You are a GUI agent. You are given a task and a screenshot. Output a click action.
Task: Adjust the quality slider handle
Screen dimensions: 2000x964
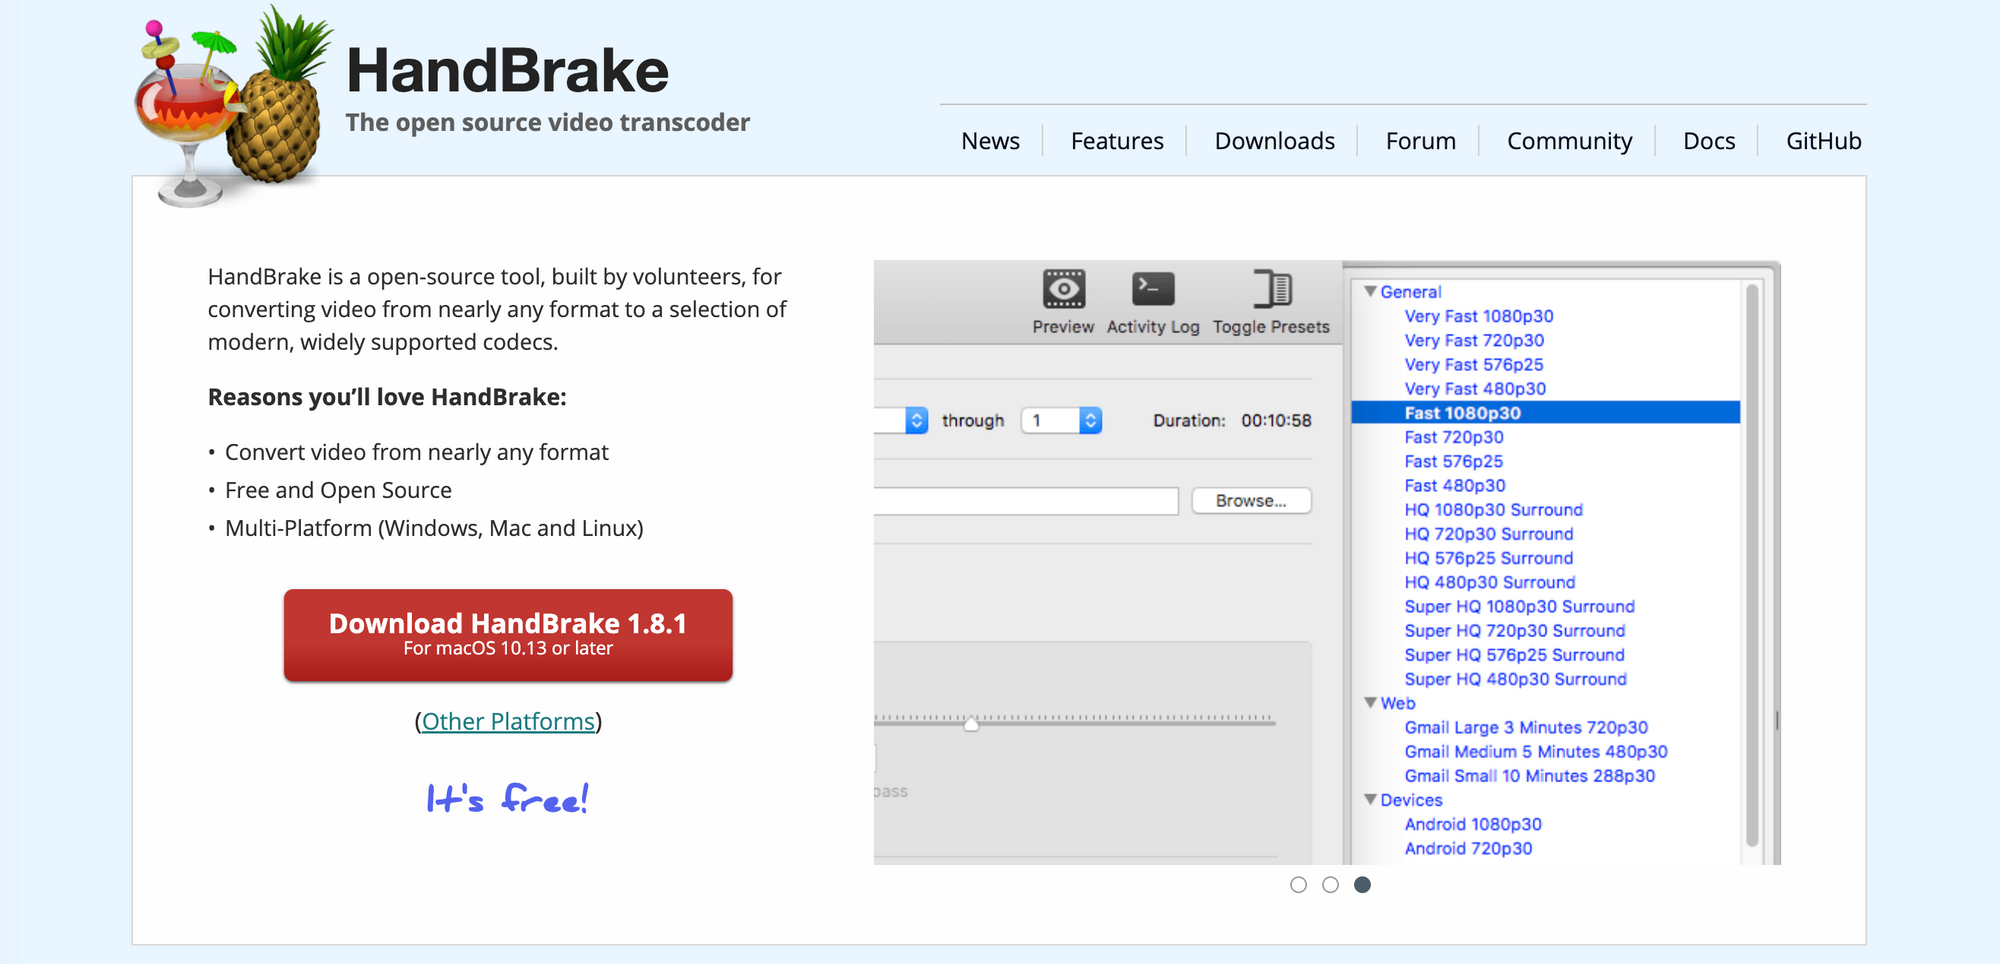click(970, 726)
